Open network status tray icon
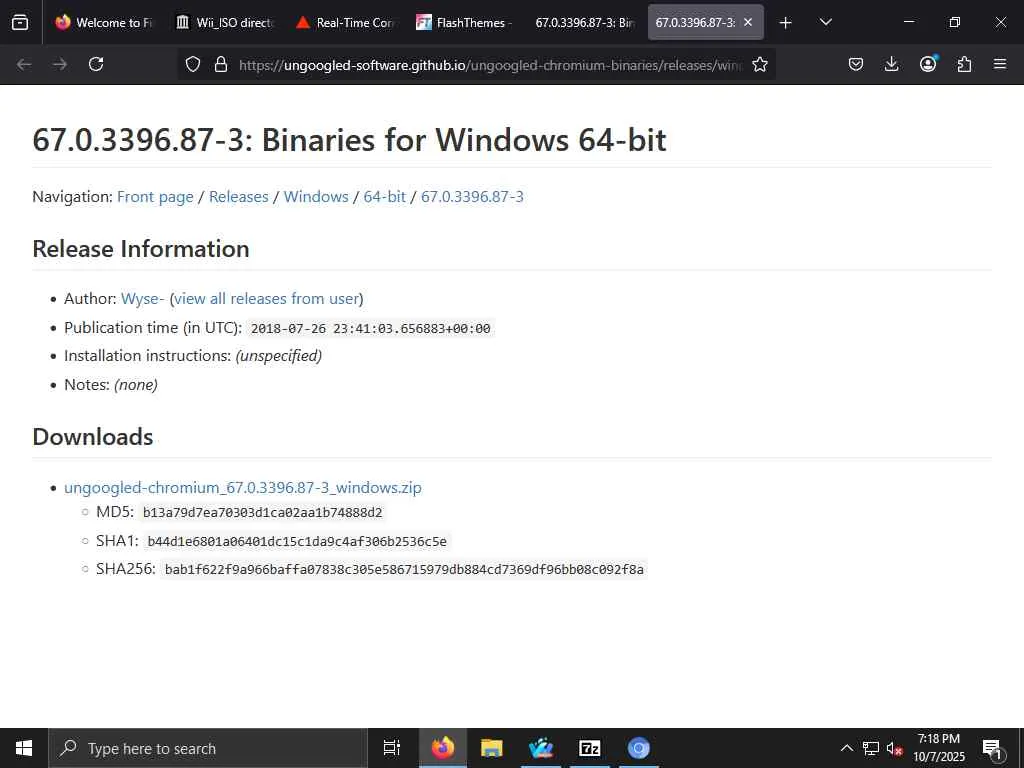The image size is (1024, 768). pos(871,748)
